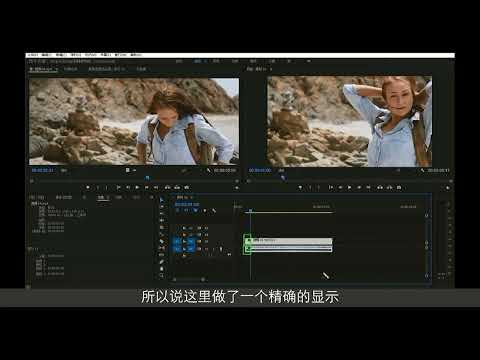The image size is (480, 360).
Task: Go to Out point in Source monitor
Action: click(156, 188)
